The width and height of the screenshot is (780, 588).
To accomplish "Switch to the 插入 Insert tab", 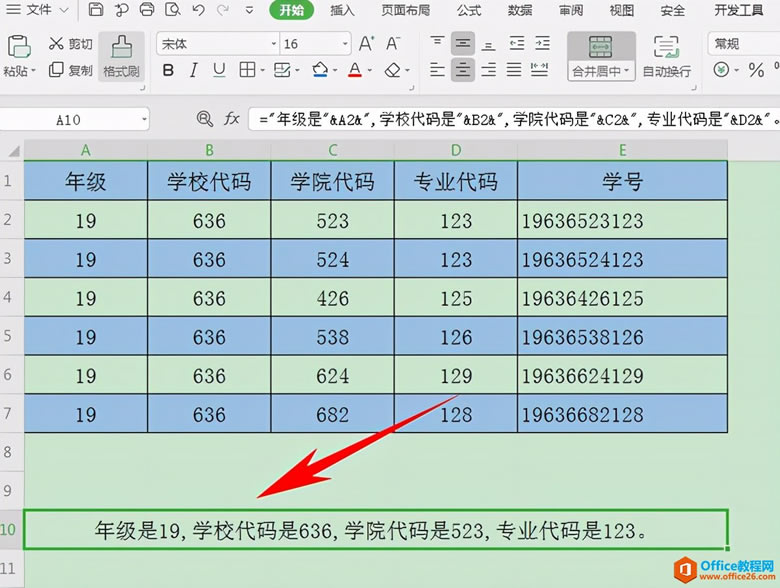I will point(342,10).
